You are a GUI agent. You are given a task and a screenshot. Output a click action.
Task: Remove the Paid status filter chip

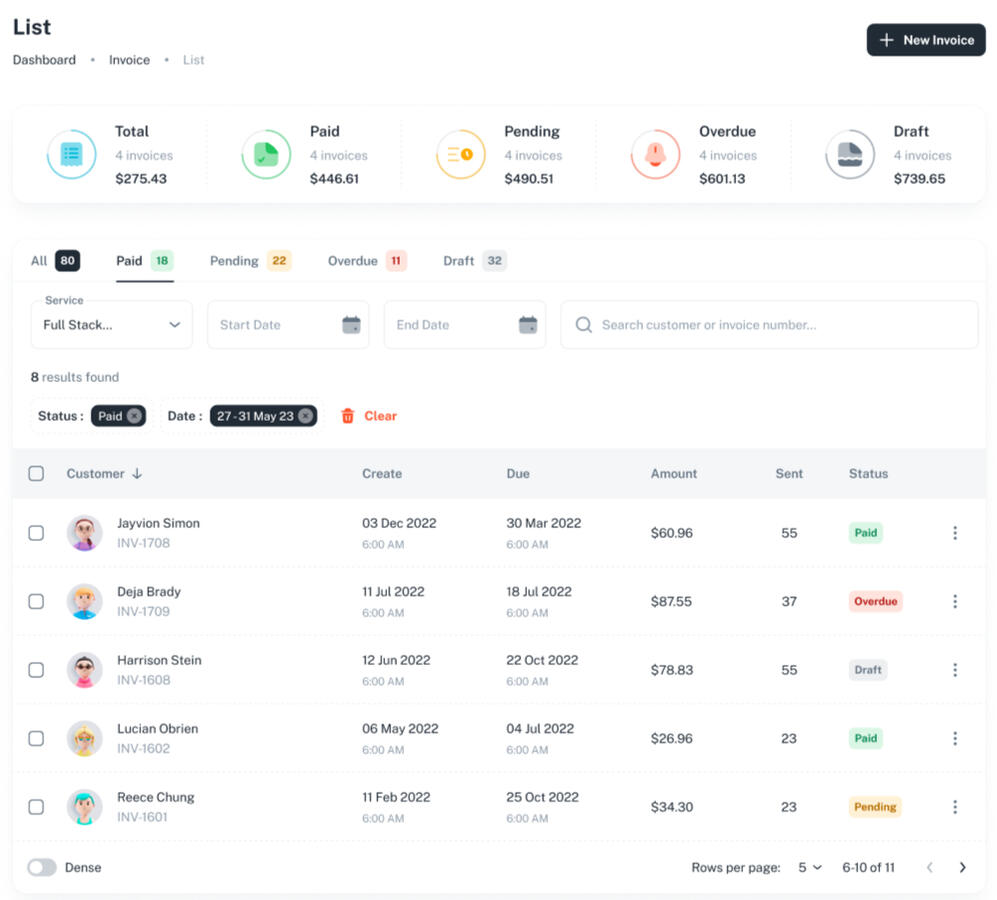pyautogui.click(x=134, y=416)
